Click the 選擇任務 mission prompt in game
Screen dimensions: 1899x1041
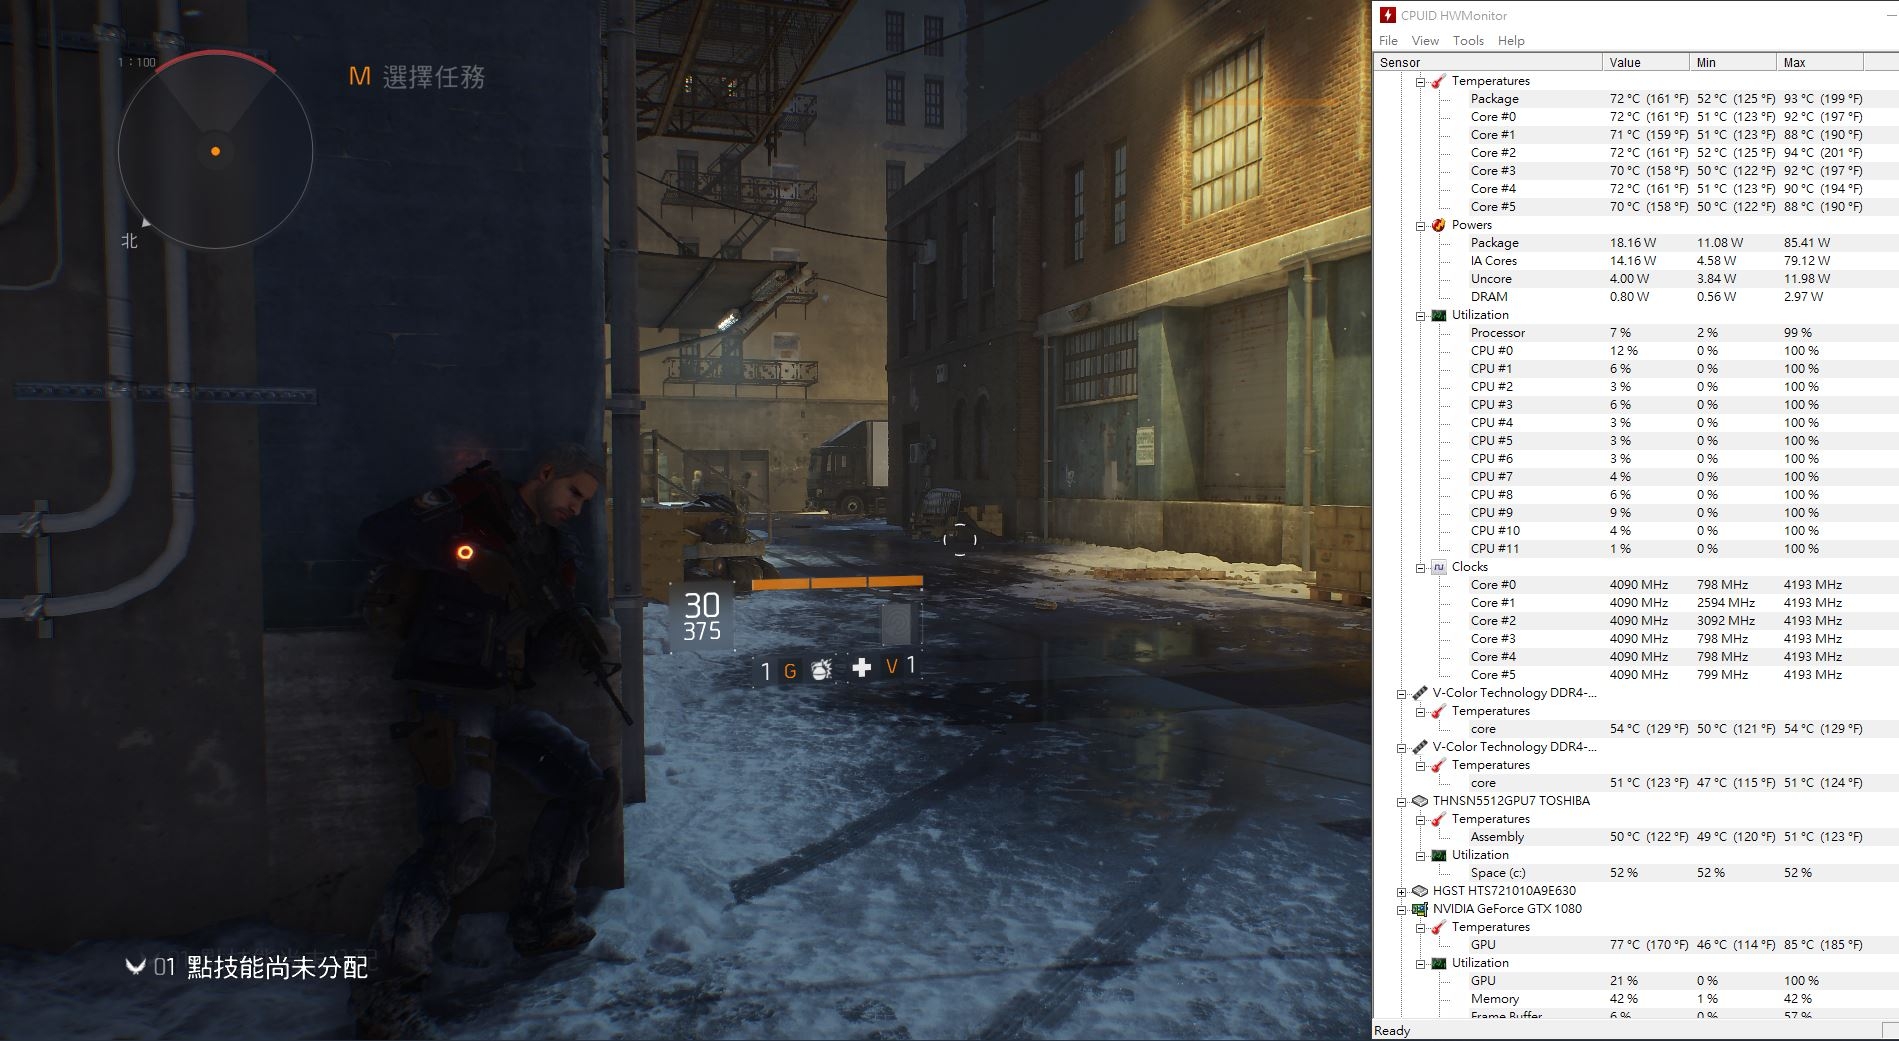416,77
